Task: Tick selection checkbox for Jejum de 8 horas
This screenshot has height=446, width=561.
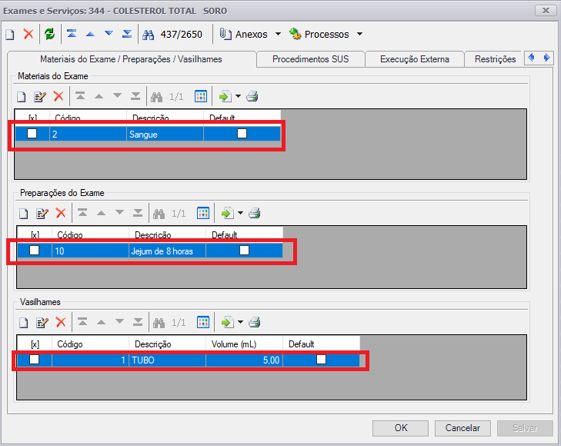Action: coord(34,250)
